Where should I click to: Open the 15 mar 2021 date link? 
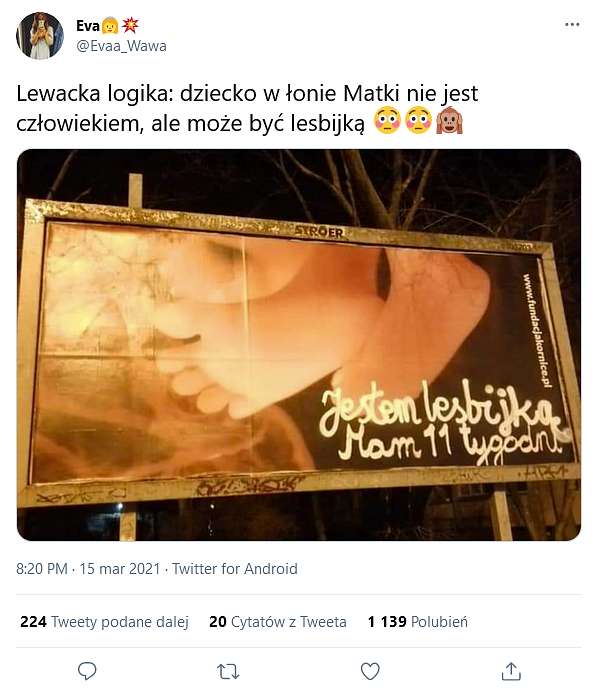(120, 568)
